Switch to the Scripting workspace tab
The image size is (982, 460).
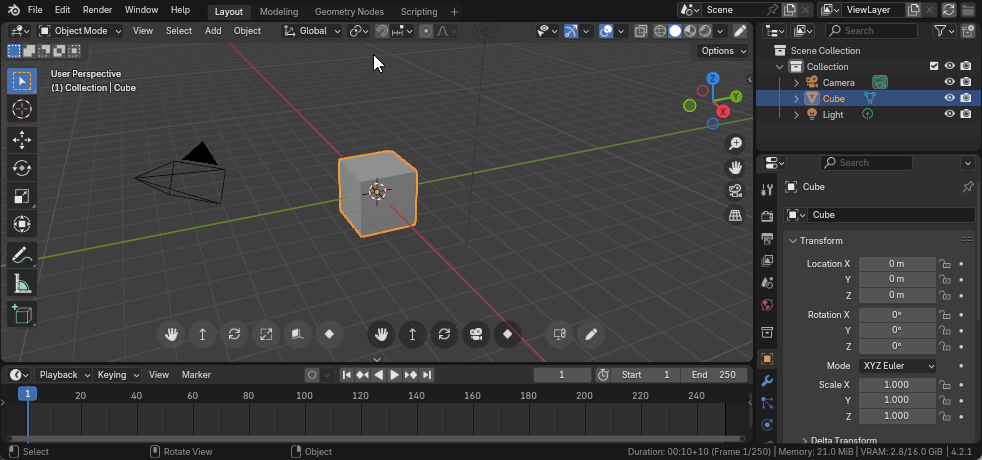coord(419,11)
